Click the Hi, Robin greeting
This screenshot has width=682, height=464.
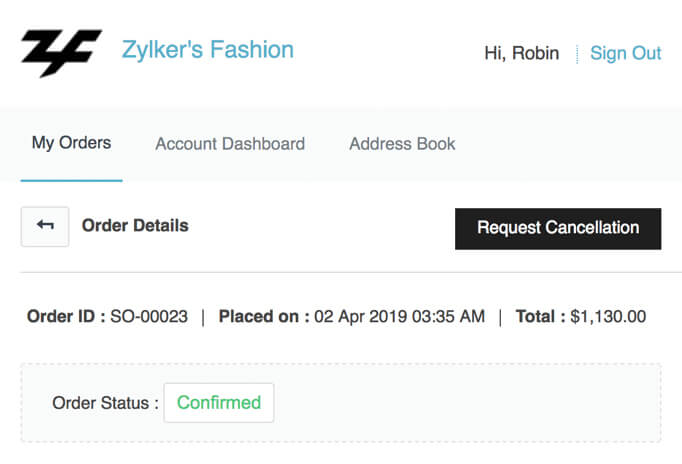(521, 53)
